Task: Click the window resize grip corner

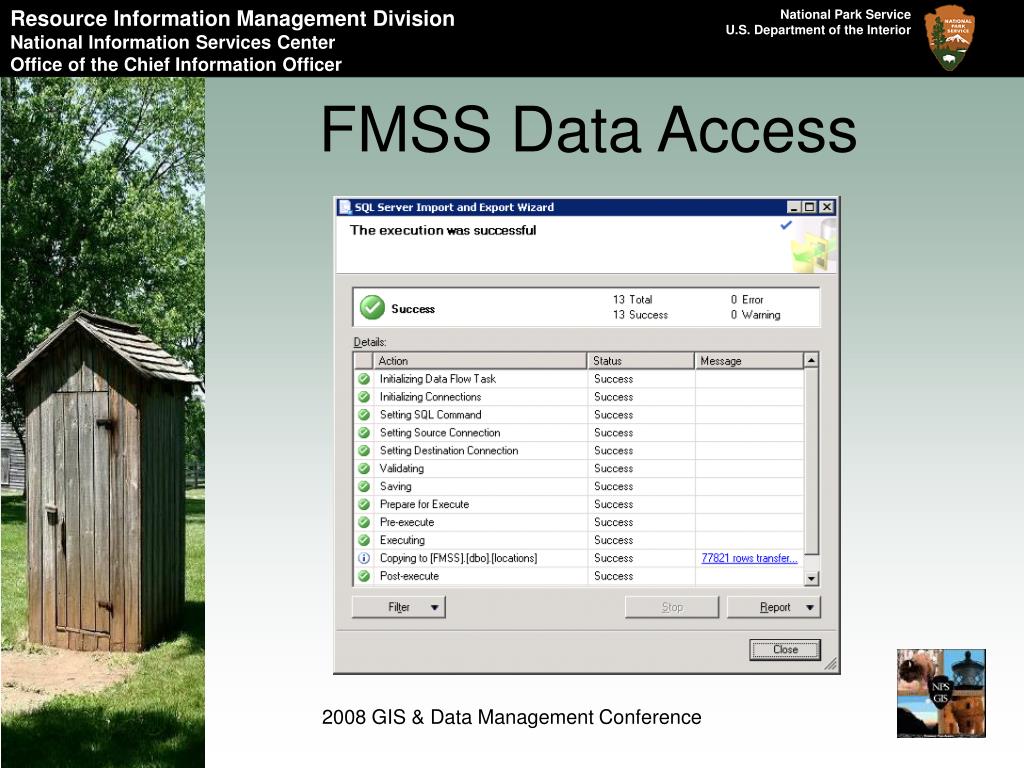Action: pyautogui.click(x=831, y=664)
